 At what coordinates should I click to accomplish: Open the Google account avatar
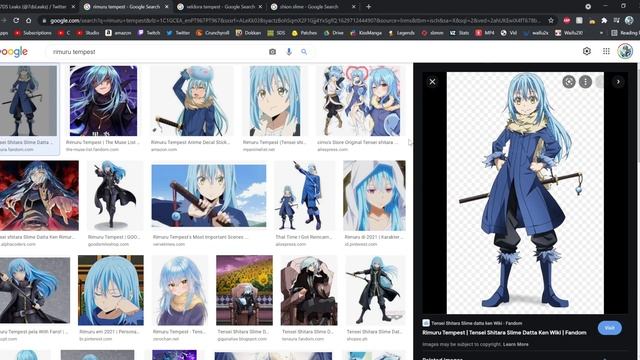point(625,51)
